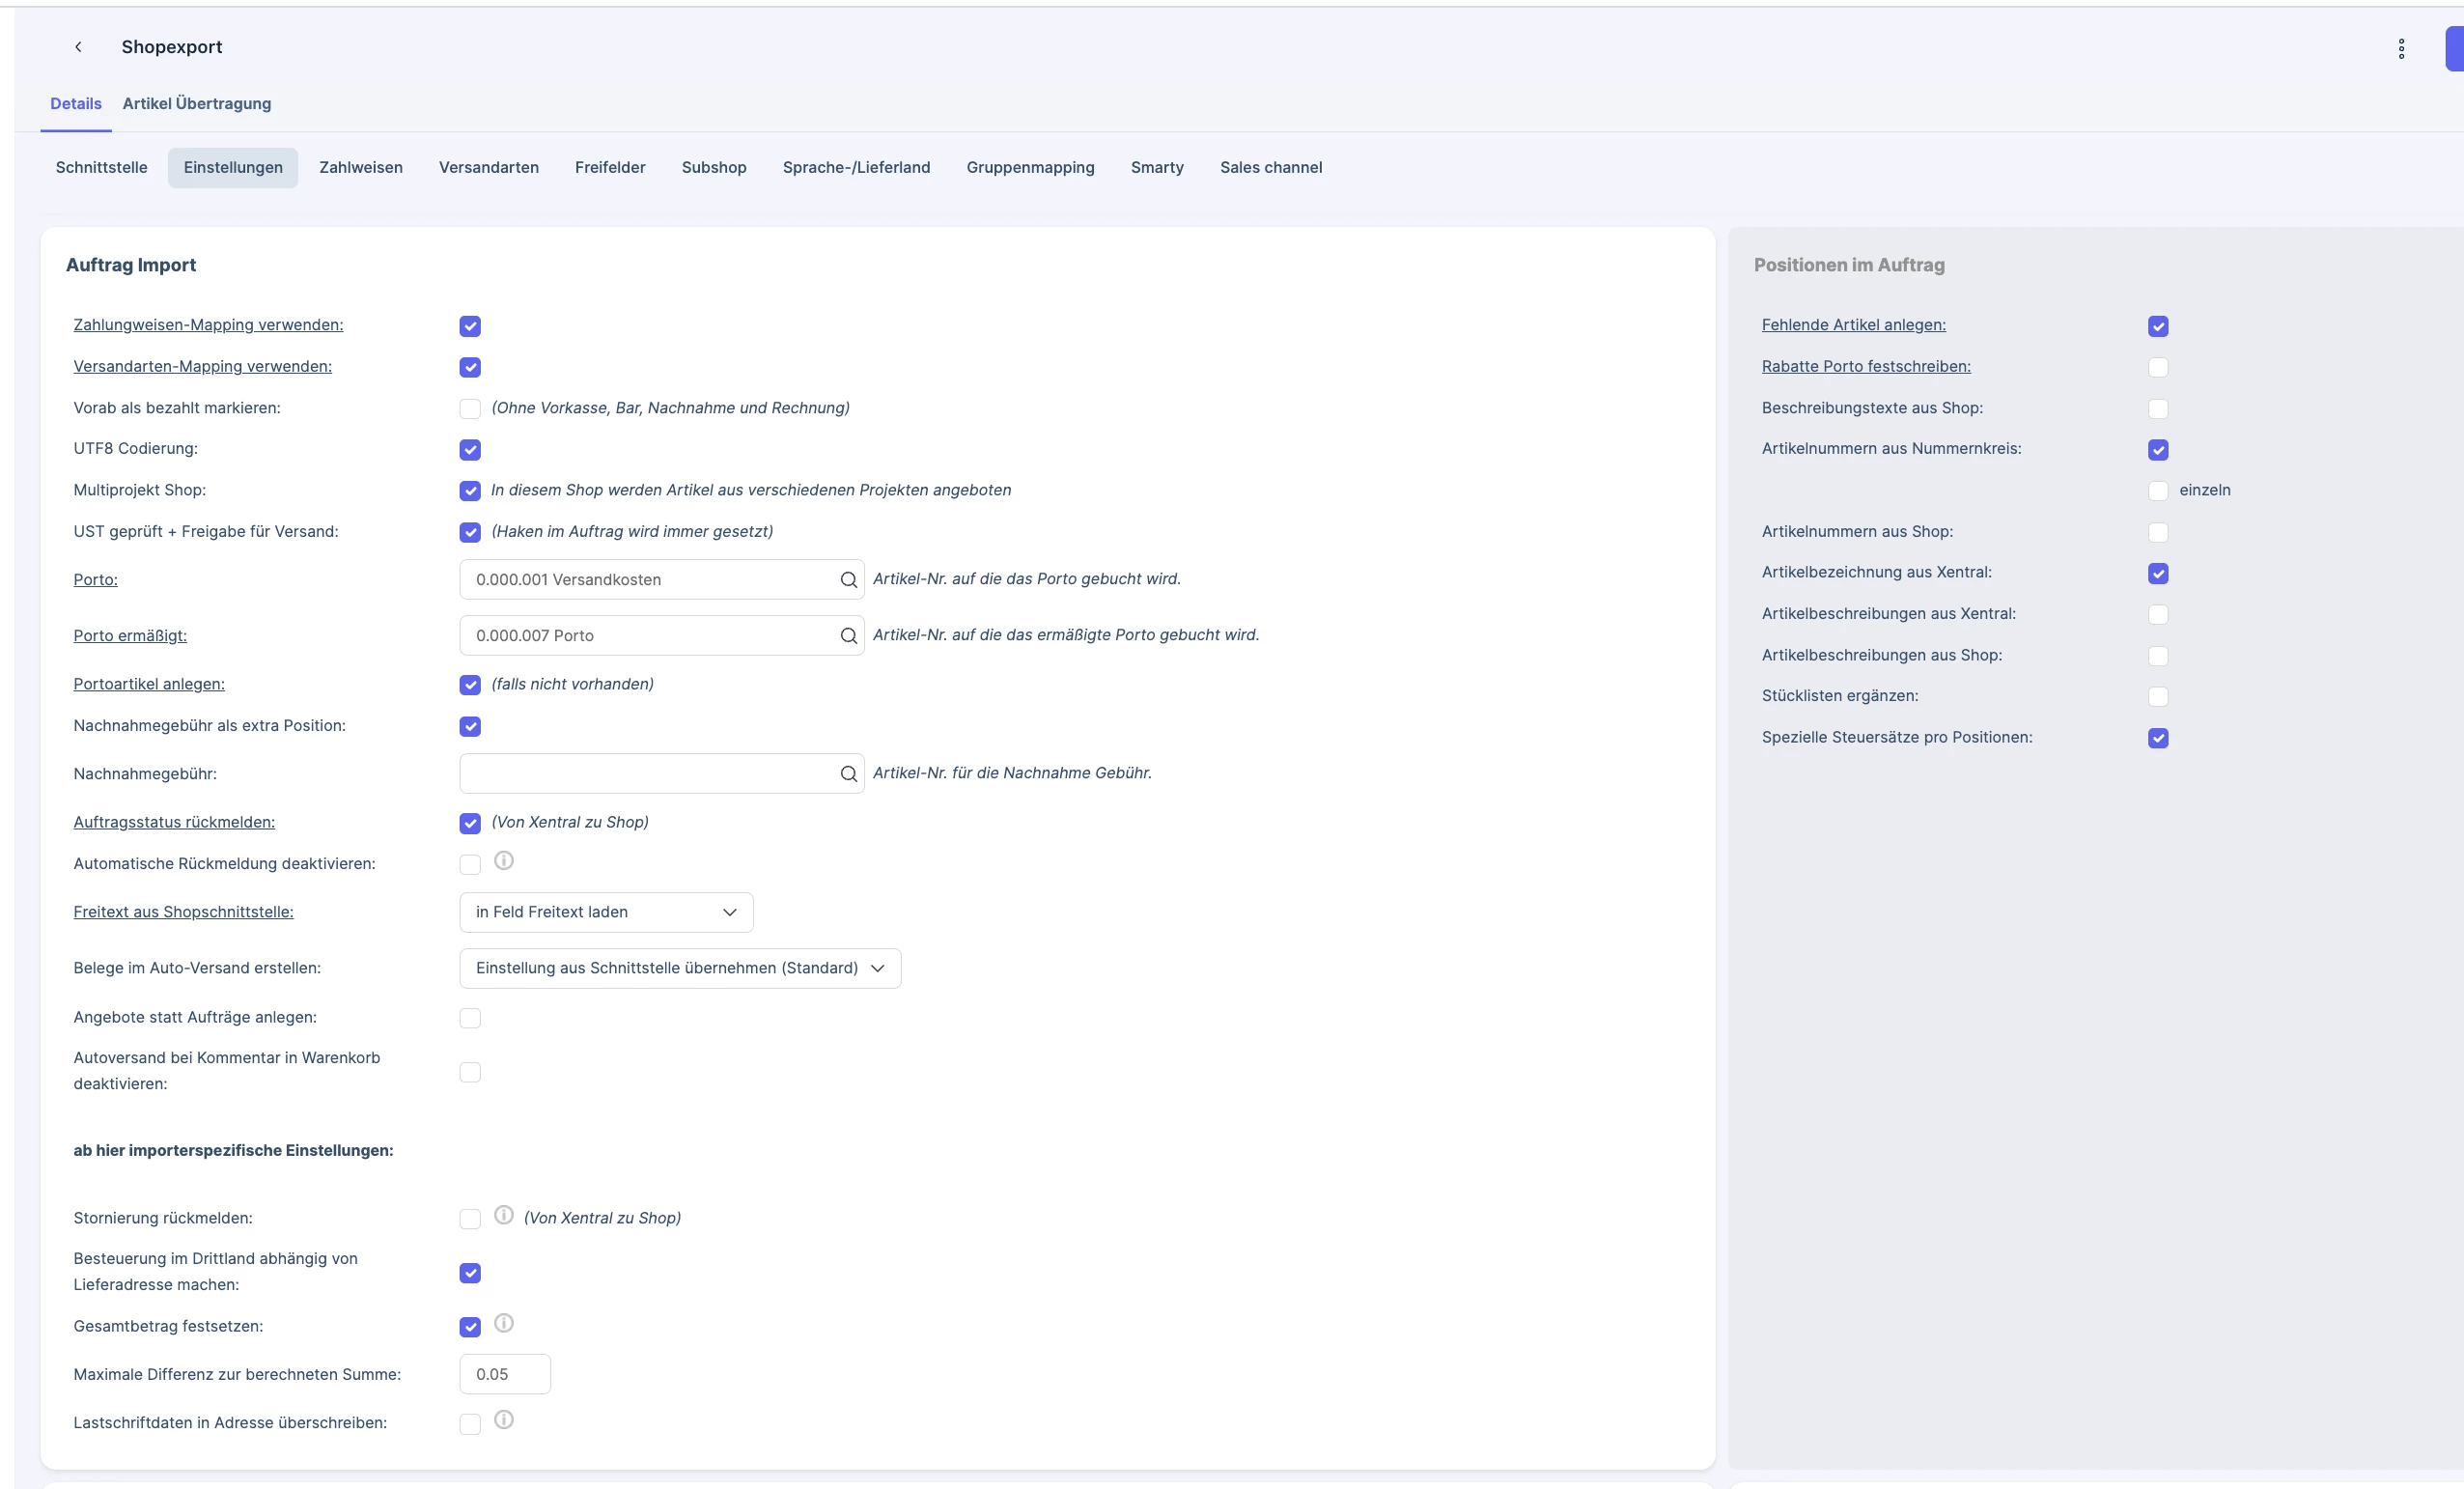Toggle Angebote statt Aufträge anlegen checkbox
The height and width of the screenshot is (1489, 2464).
(x=470, y=1018)
